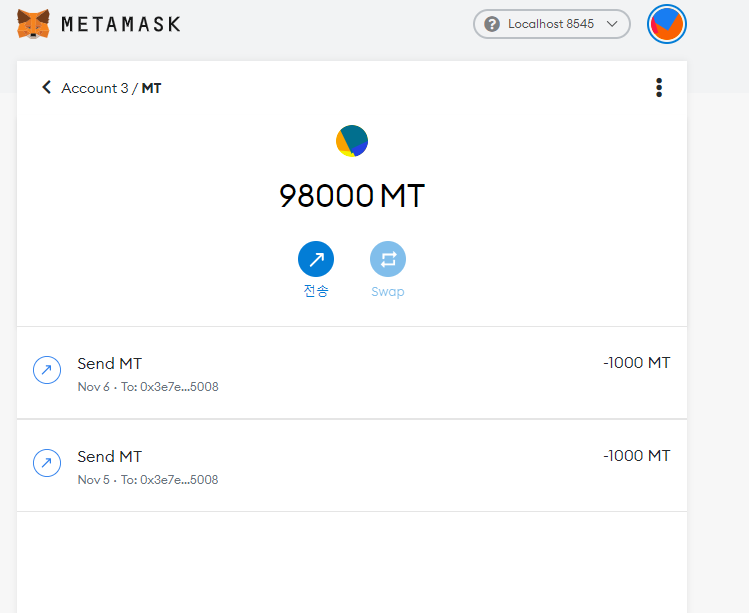Open the account avatar menu
Viewport: 749px width, 613px height.
(x=667, y=24)
